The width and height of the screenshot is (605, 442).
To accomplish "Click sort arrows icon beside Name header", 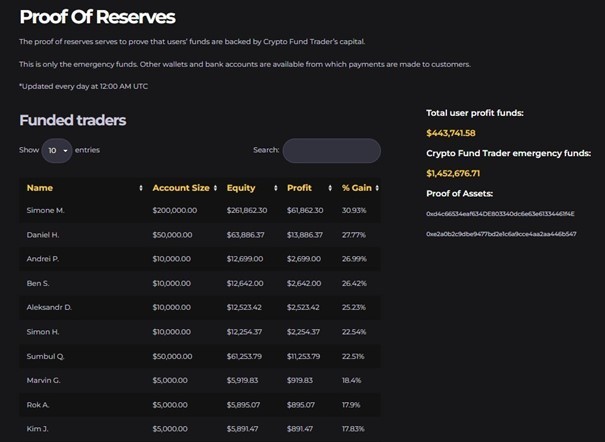I will tap(141, 188).
